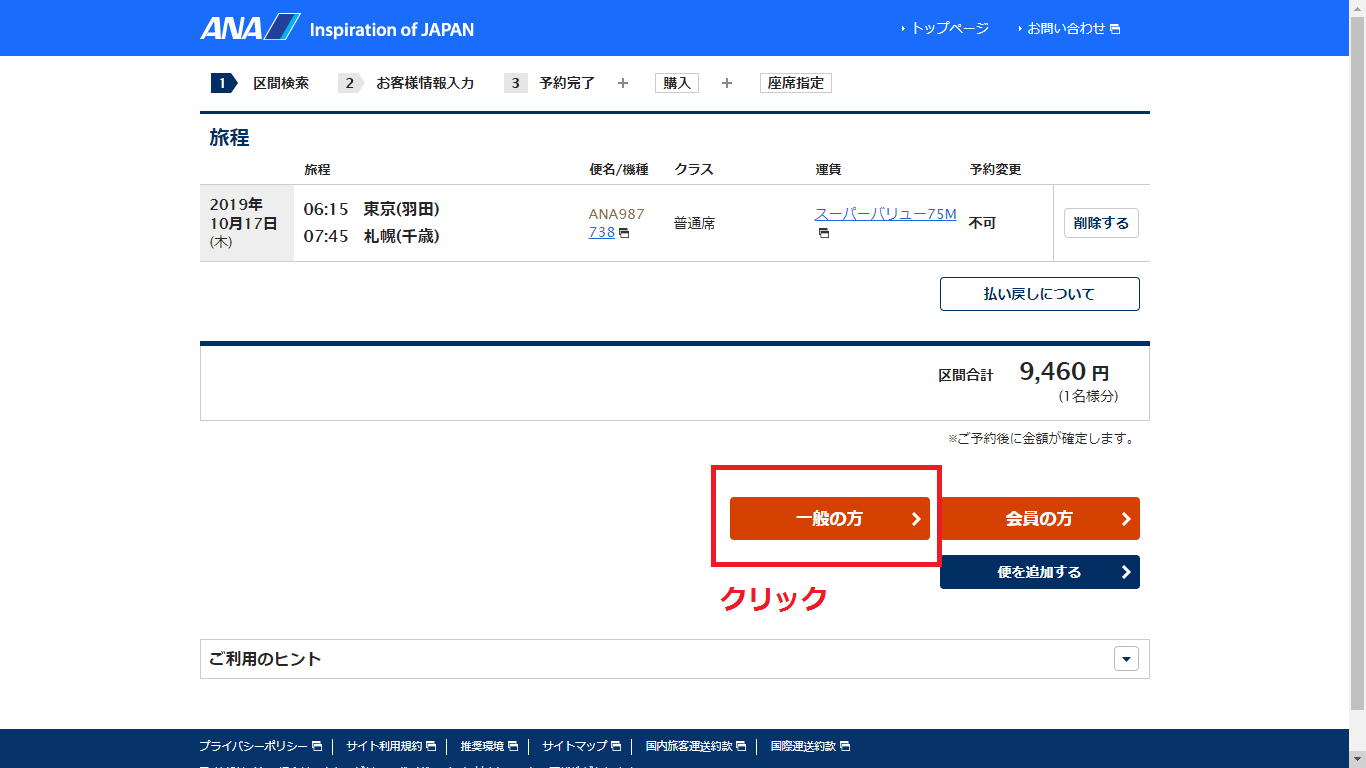This screenshot has height=768, width=1366.
Task: Click popup icon below スーパーバリュー75M
Action: (824, 233)
